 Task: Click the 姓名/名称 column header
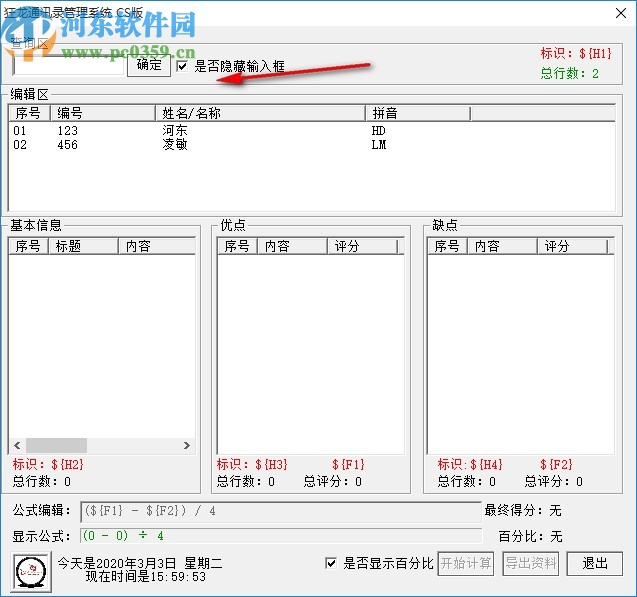260,113
